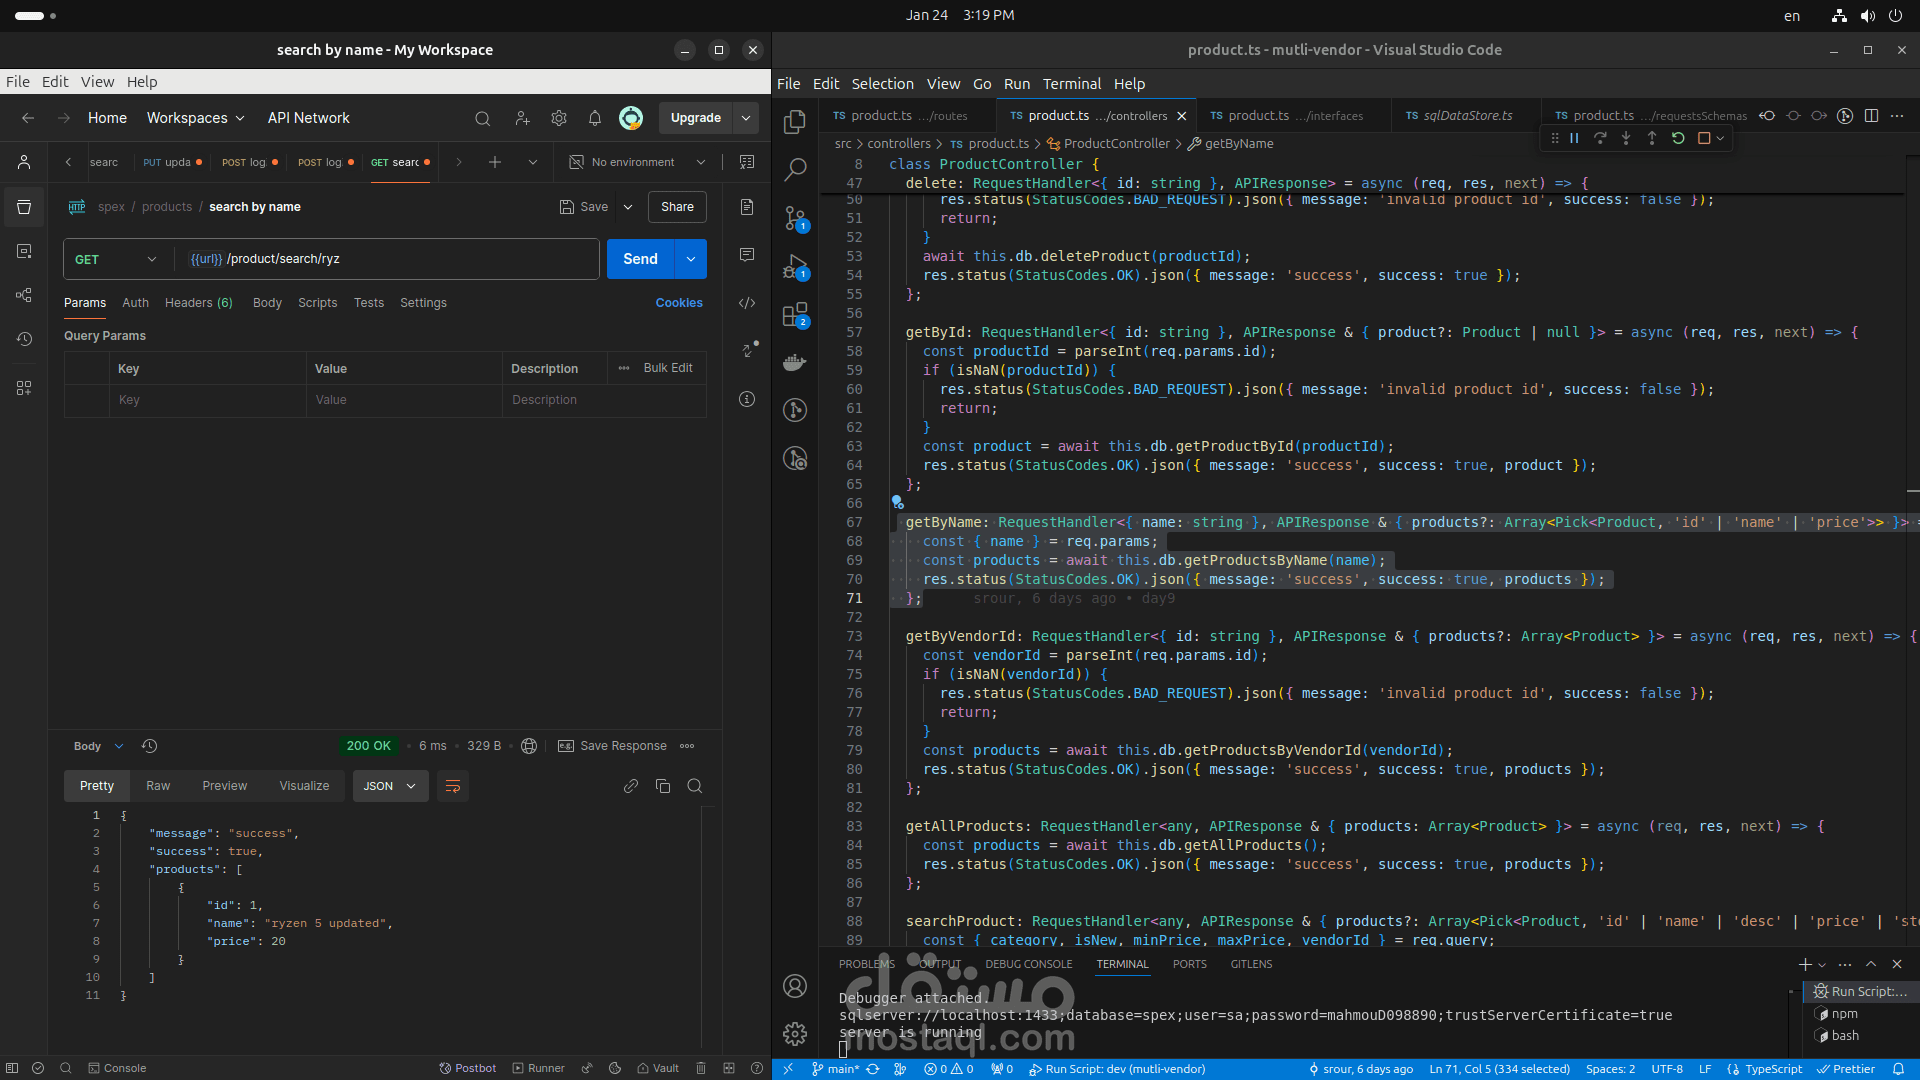1920x1080 pixels.
Task: Open the No environment selector
Action: pos(637,162)
